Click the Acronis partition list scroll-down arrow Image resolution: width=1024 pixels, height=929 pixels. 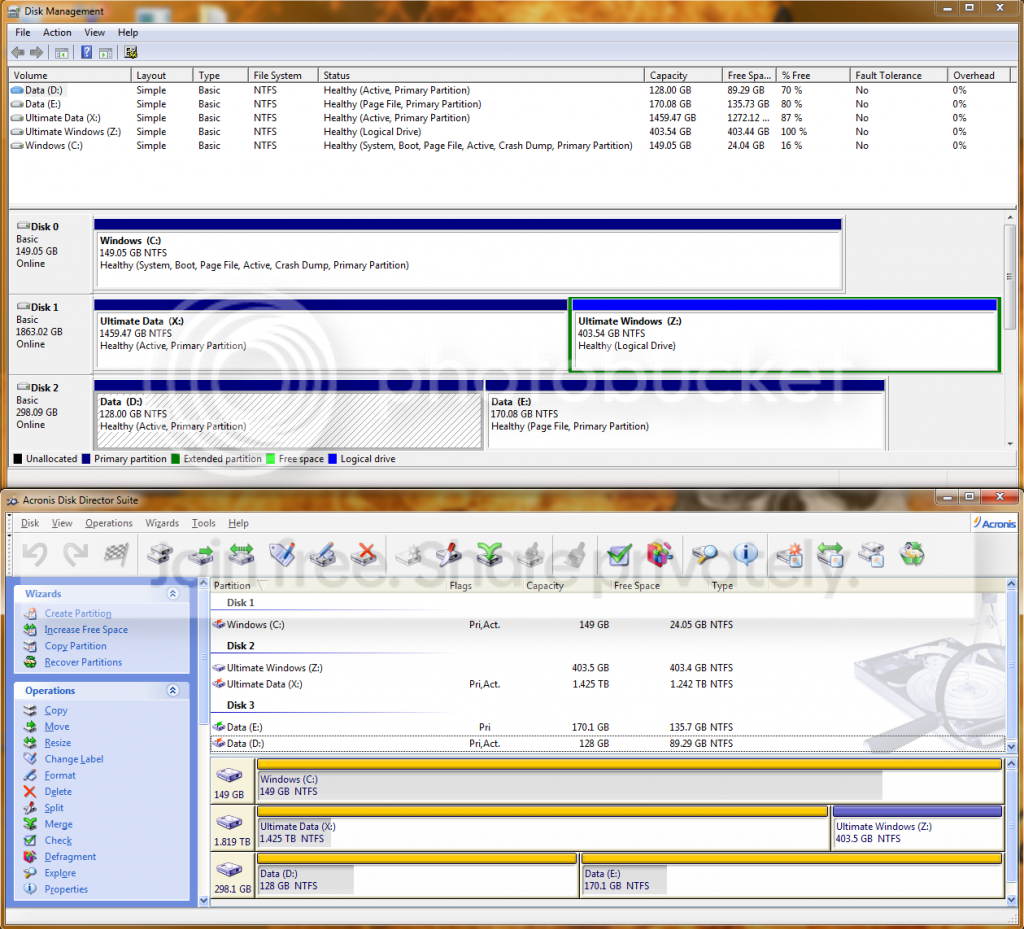pyautogui.click(x=1012, y=746)
